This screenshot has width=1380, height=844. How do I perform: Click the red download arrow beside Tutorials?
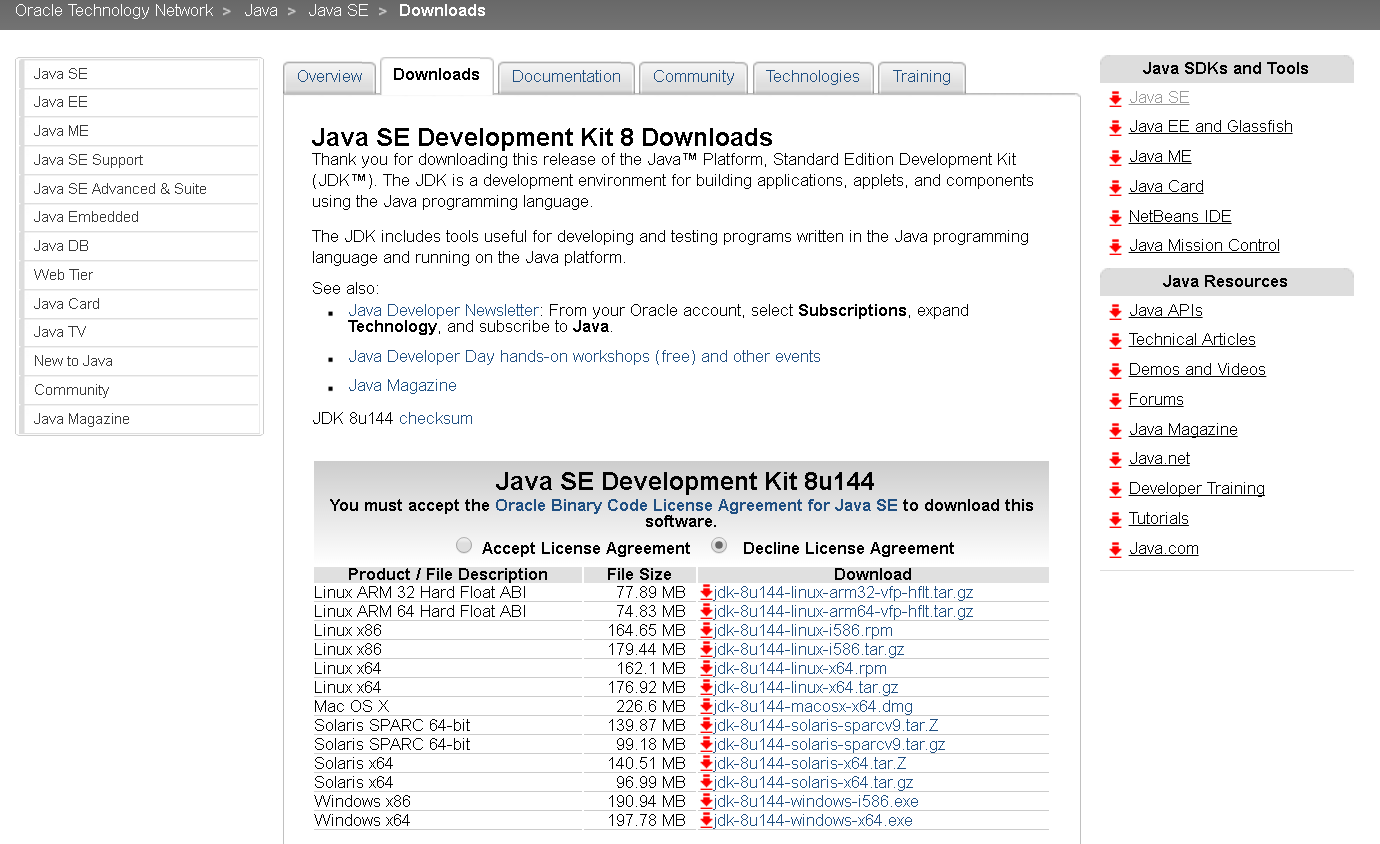(x=1115, y=520)
